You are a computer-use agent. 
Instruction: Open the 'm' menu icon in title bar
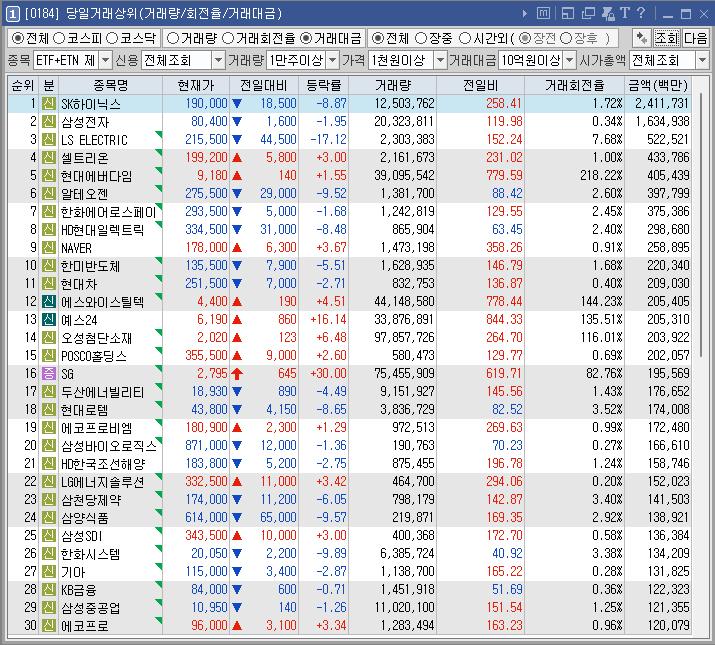pos(543,14)
